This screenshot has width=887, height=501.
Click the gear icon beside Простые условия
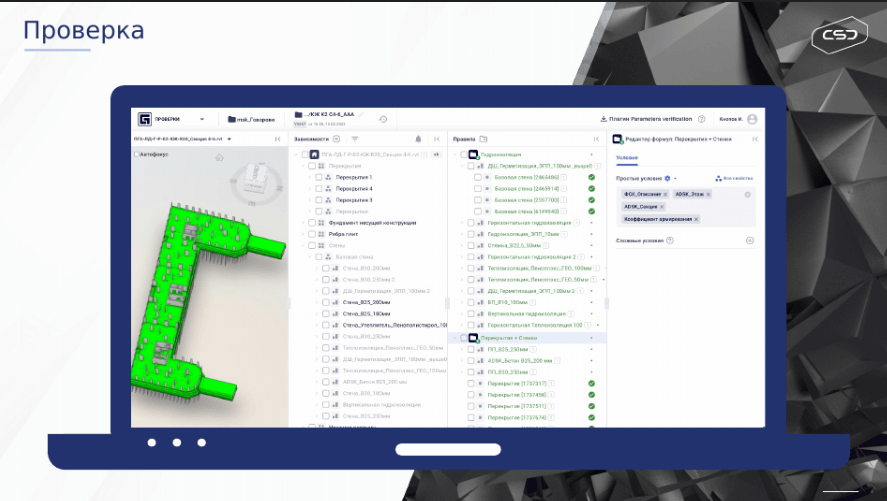[668, 178]
